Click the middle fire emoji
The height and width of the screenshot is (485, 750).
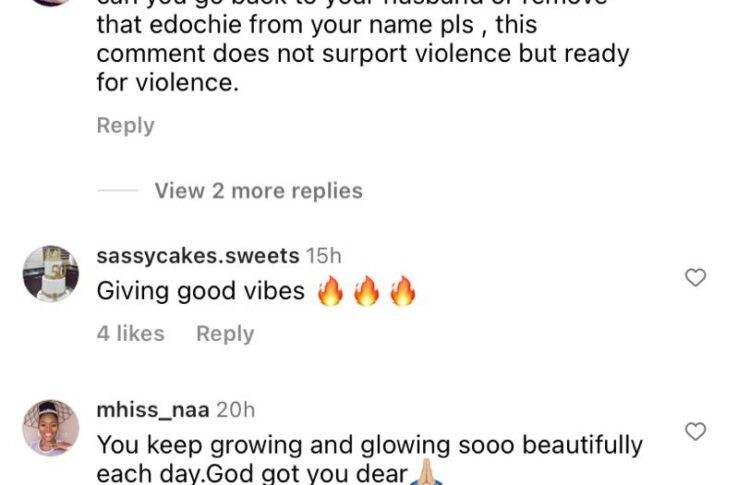366,290
